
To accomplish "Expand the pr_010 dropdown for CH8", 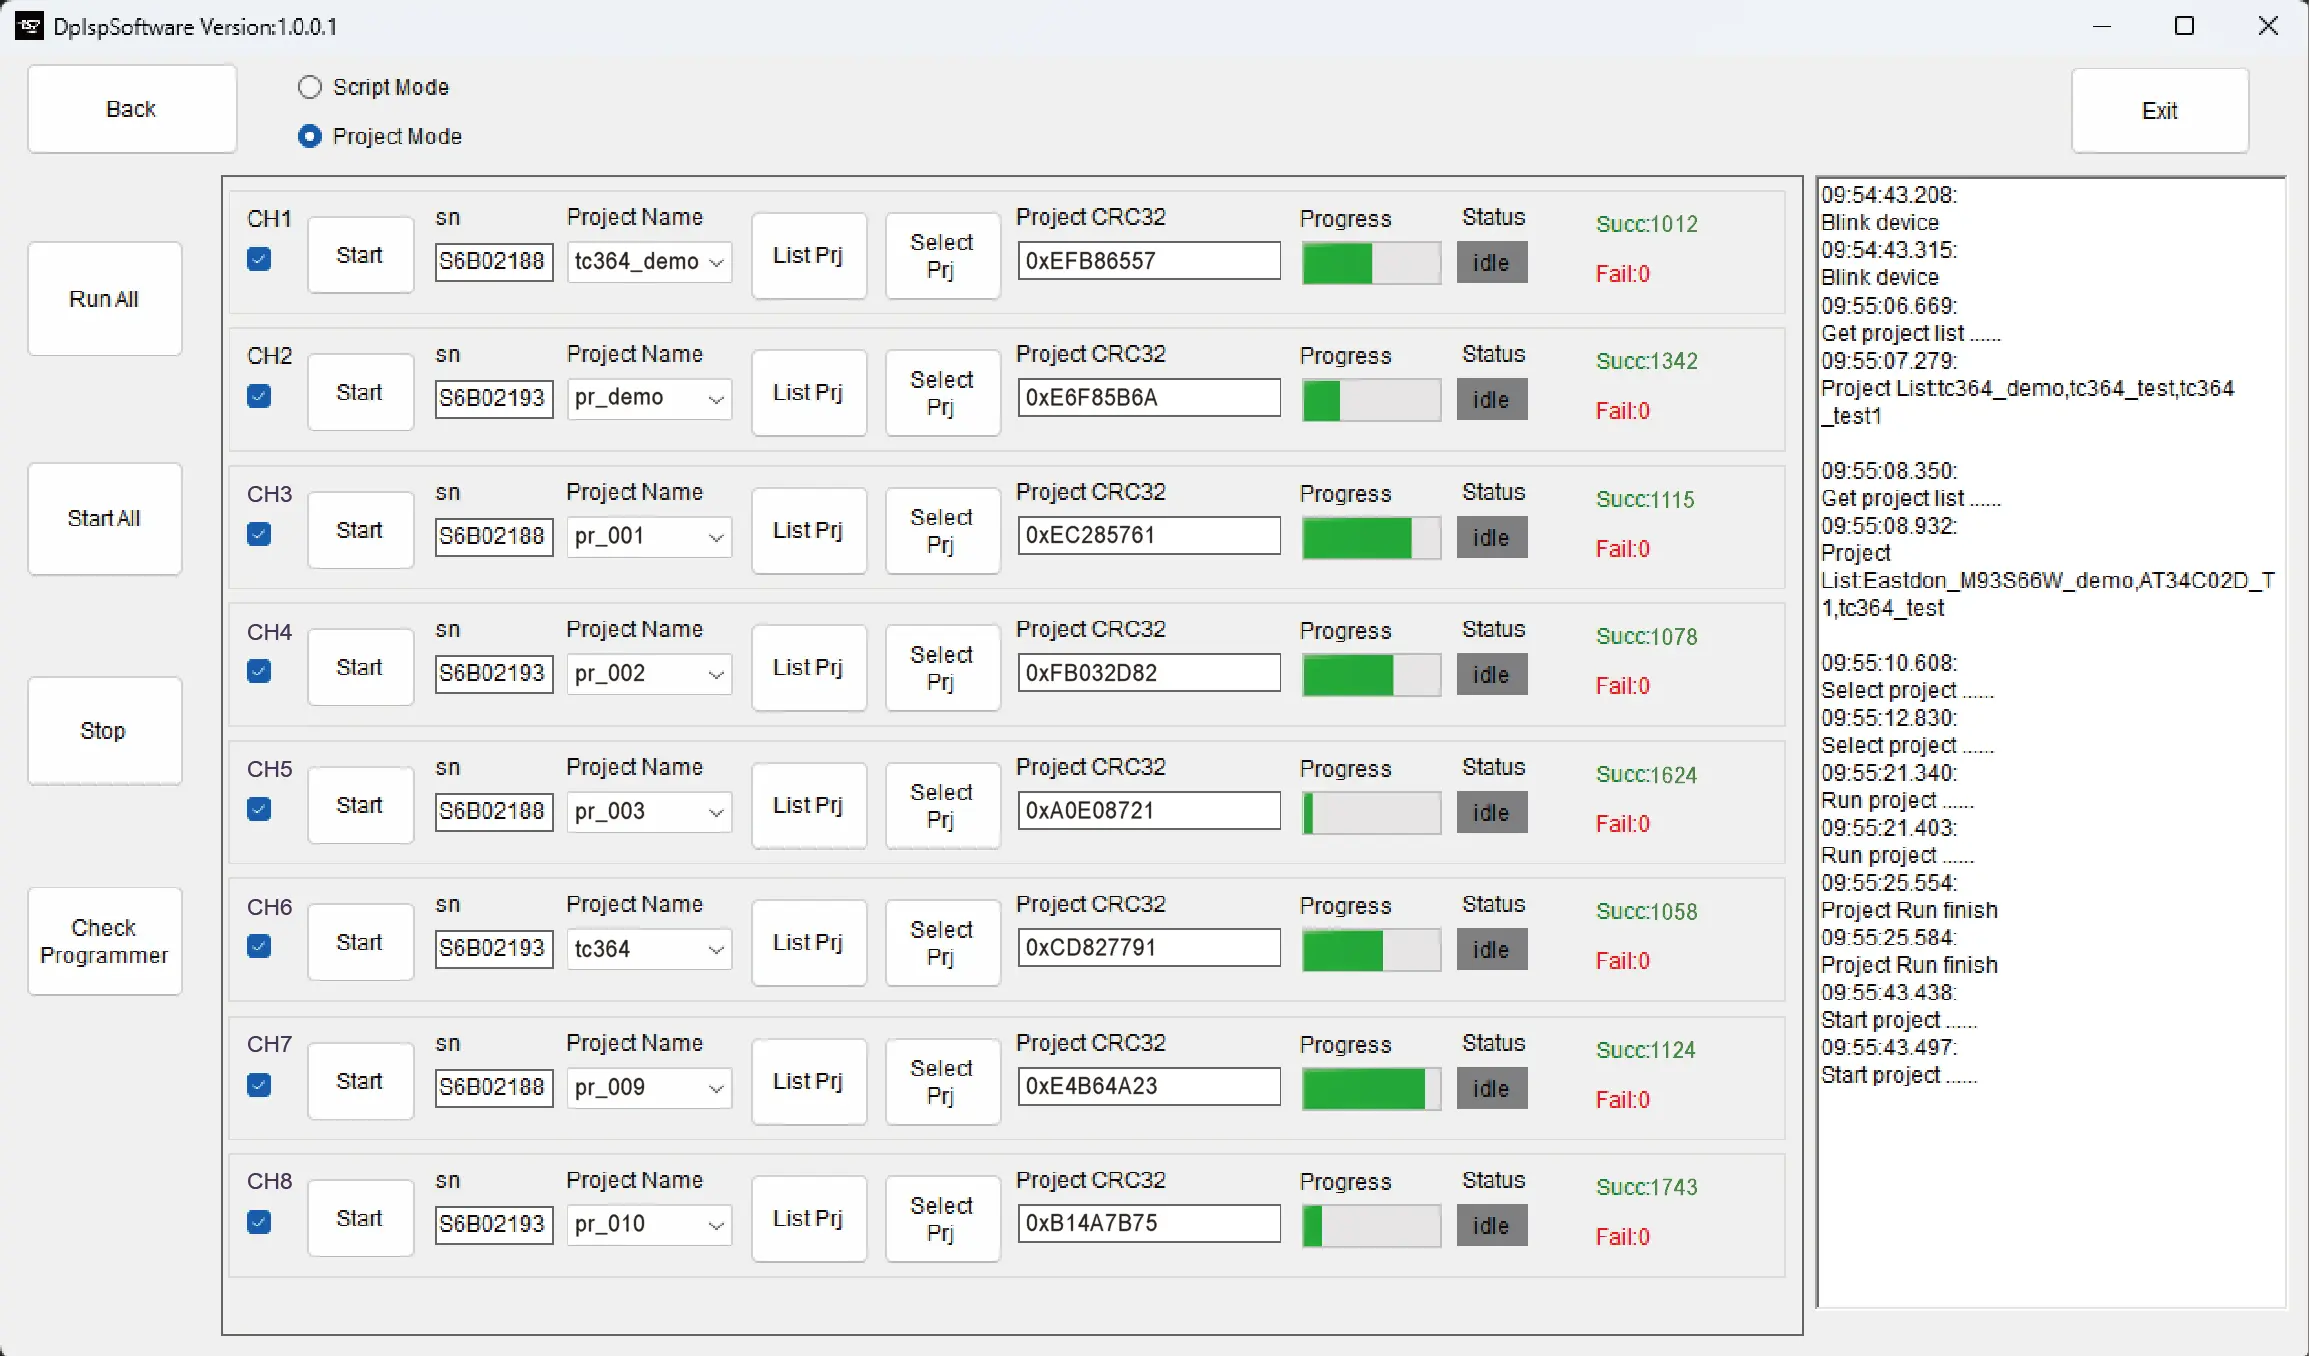I will coord(716,1225).
